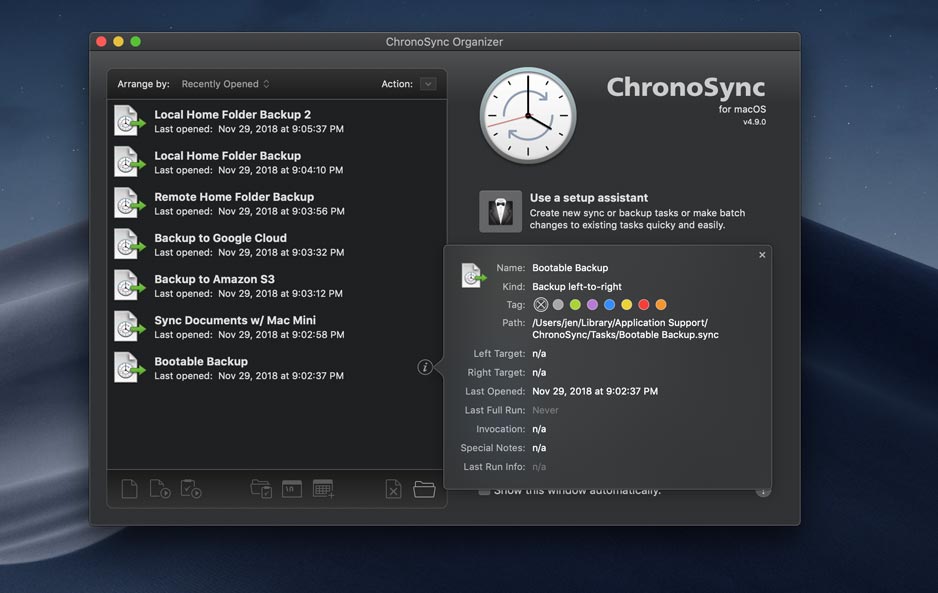938x593 pixels.
Task: Open the folder icon in bottom toolbar
Action: [424, 489]
